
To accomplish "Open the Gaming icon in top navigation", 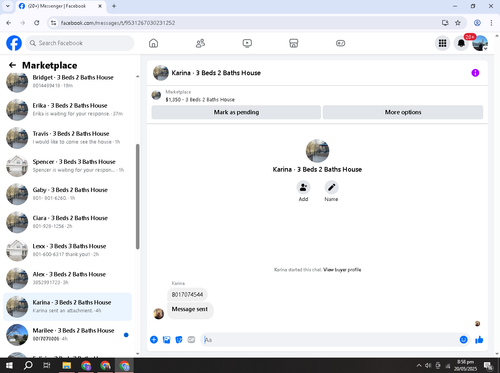I will point(340,43).
